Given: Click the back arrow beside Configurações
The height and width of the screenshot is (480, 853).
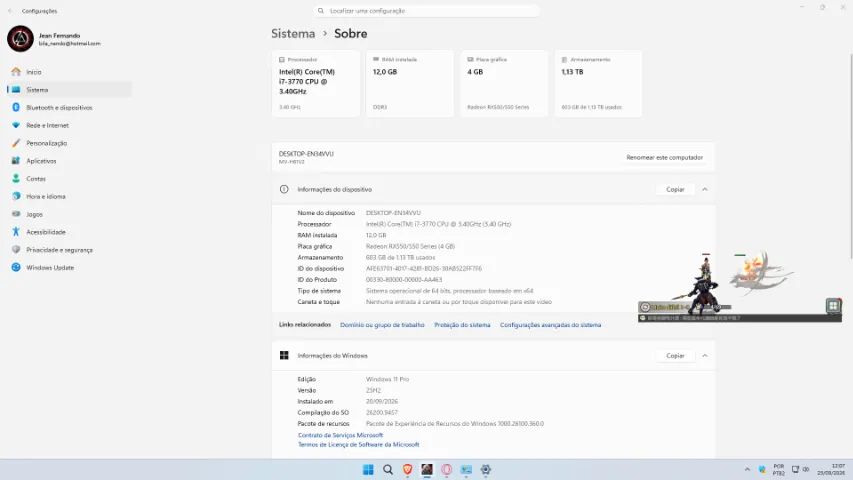Looking at the screenshot, I should (10, 11).
